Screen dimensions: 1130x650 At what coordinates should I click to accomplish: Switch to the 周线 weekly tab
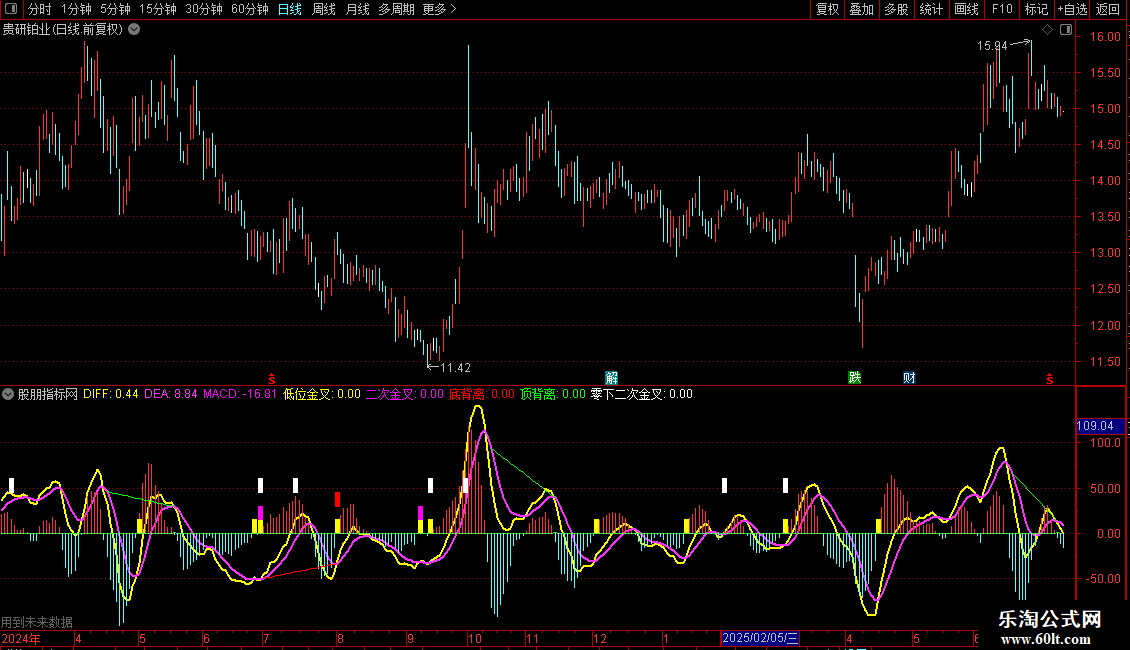click(324, 9)
